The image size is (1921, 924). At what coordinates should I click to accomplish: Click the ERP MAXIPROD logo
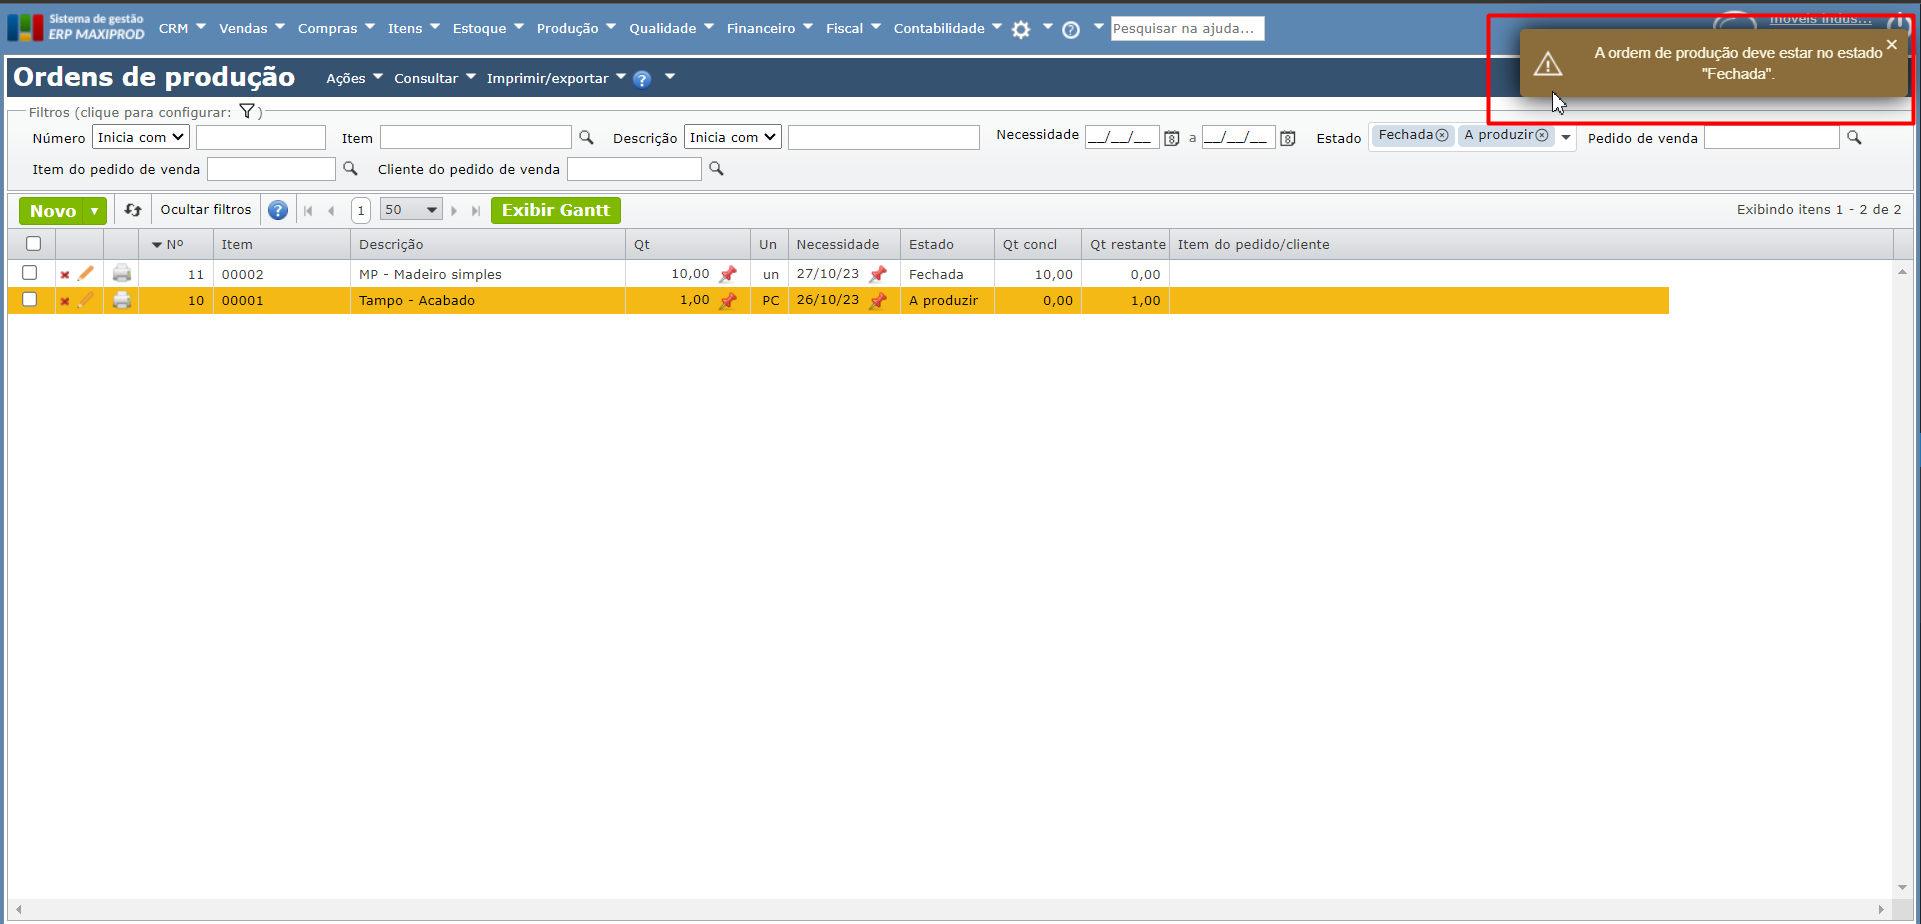76,27
